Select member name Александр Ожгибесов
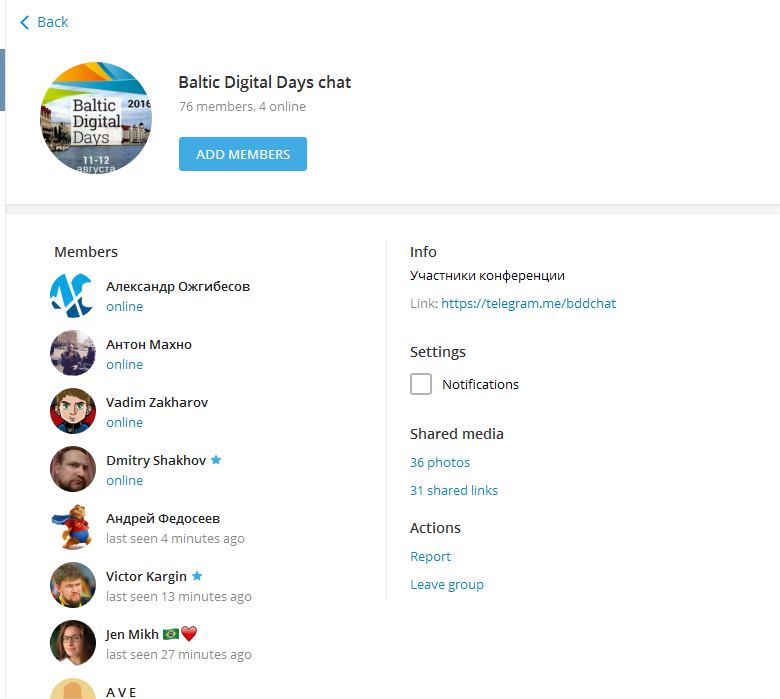Image resolution: width=780 pixels, height=699 pixels. click(x=178, y=287)
